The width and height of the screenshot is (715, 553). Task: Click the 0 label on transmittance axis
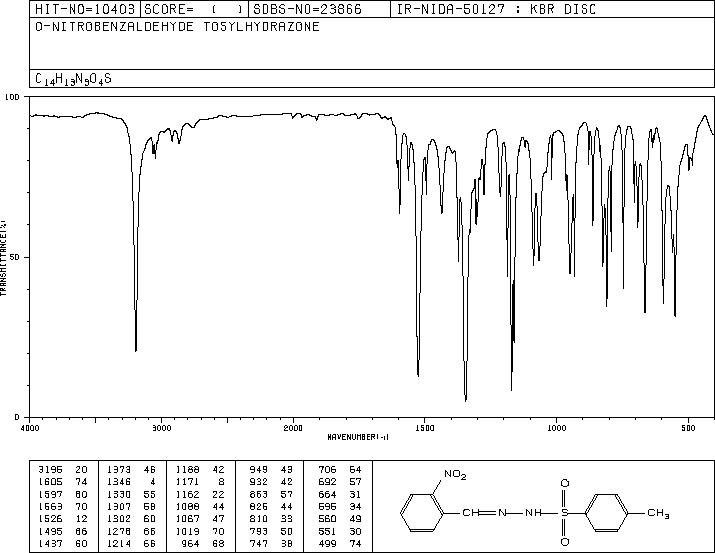coord(17,417)
